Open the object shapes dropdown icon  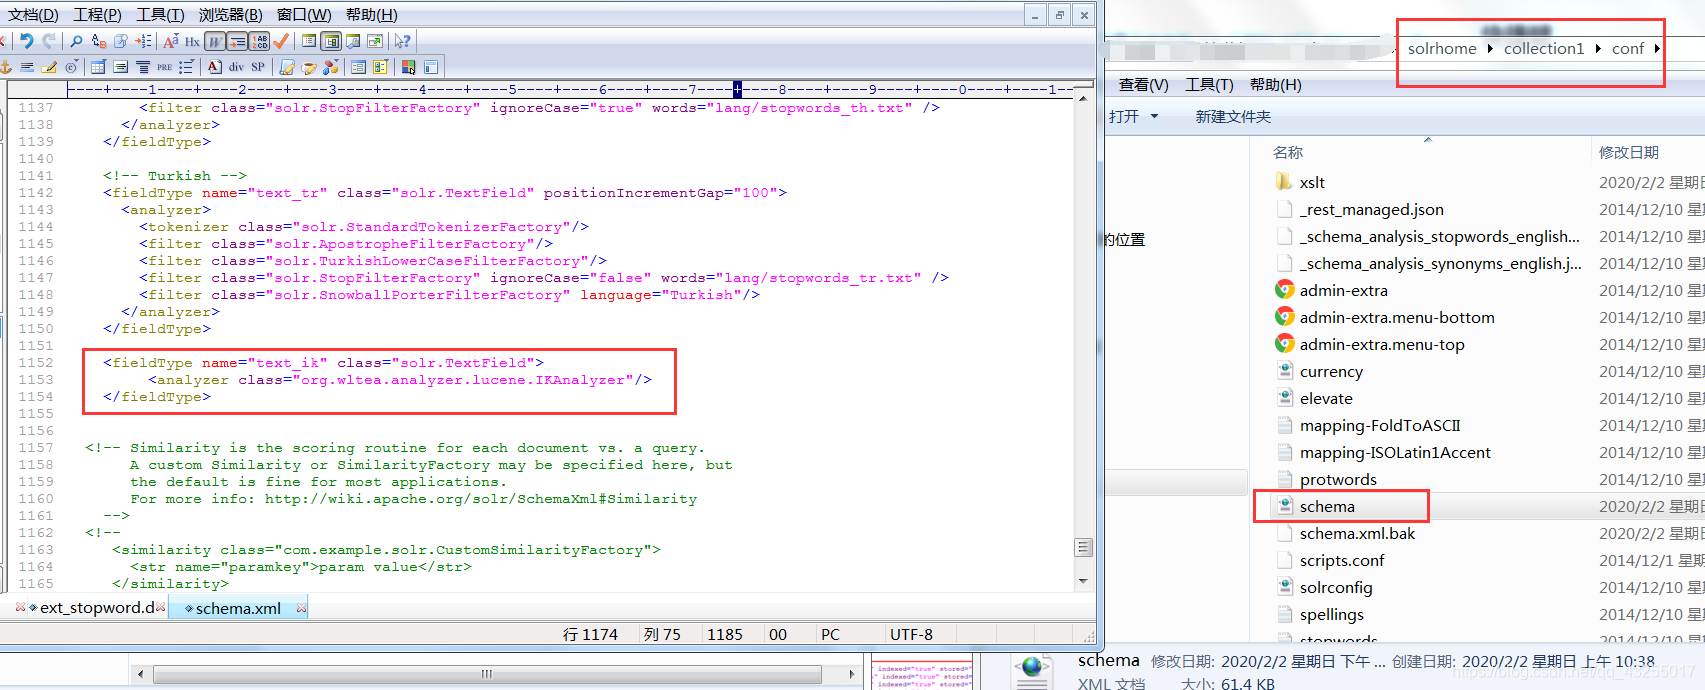pyautogui.click(x=331, y=67)
